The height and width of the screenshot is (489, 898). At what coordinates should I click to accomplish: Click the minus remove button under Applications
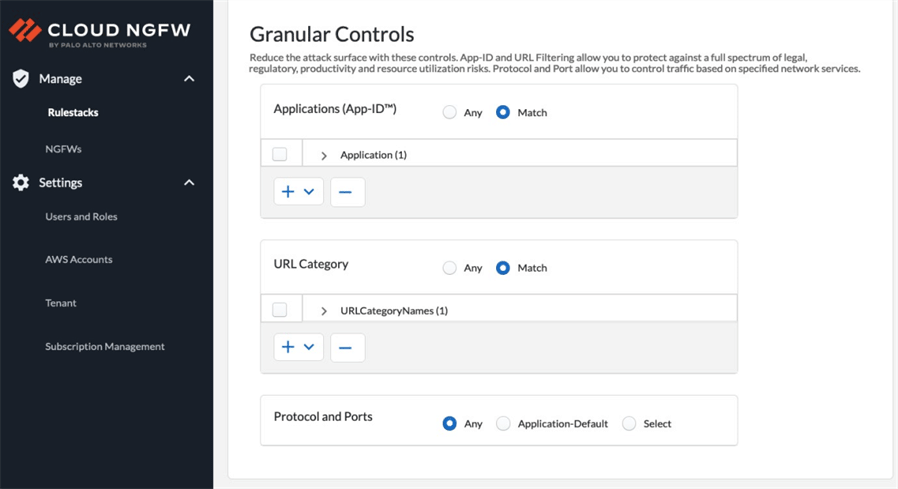coord(346,192)
